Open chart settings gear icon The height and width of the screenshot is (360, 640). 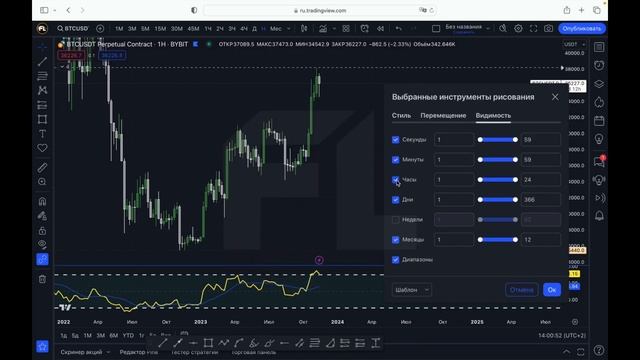pyautogui.click(x=518, y=29)
